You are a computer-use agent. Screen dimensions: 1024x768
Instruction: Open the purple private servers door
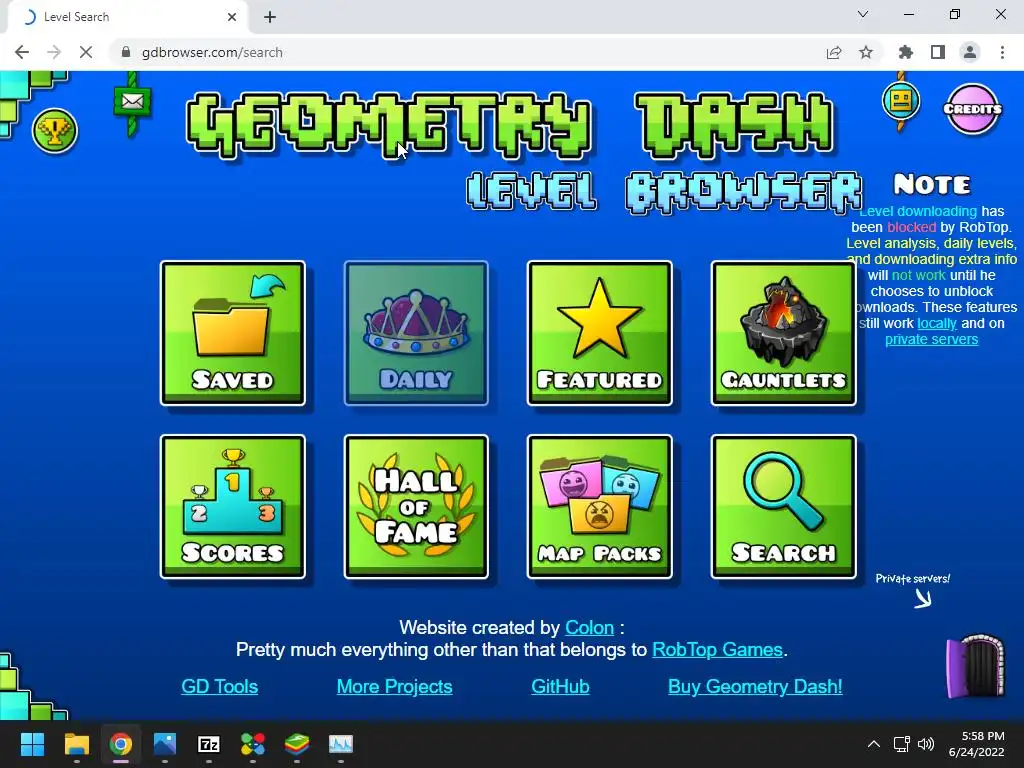point(976,665)
